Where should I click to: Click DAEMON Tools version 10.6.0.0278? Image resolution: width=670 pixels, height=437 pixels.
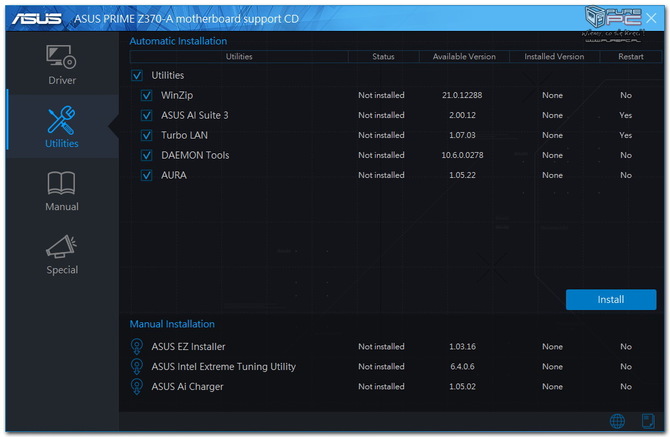tap(462, 155)
